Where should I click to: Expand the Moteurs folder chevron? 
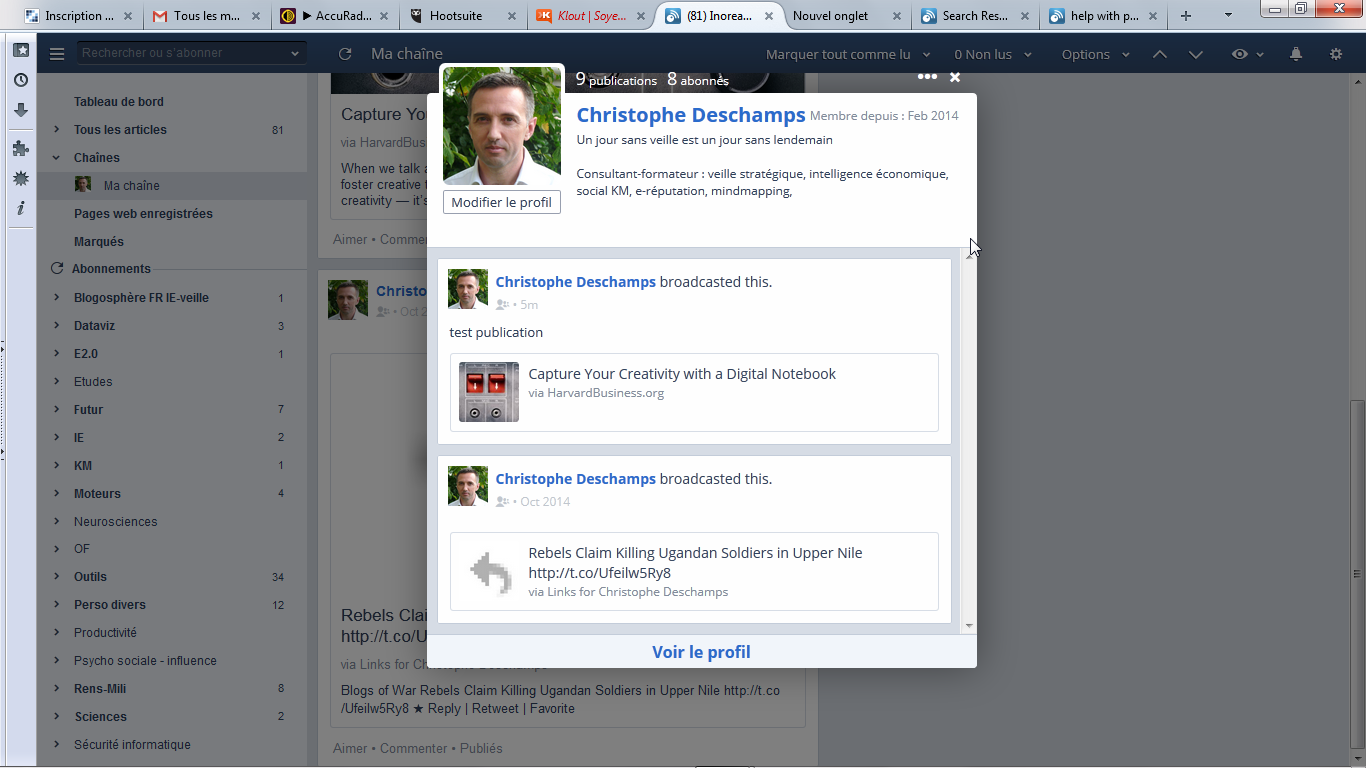tap(57, 493)
